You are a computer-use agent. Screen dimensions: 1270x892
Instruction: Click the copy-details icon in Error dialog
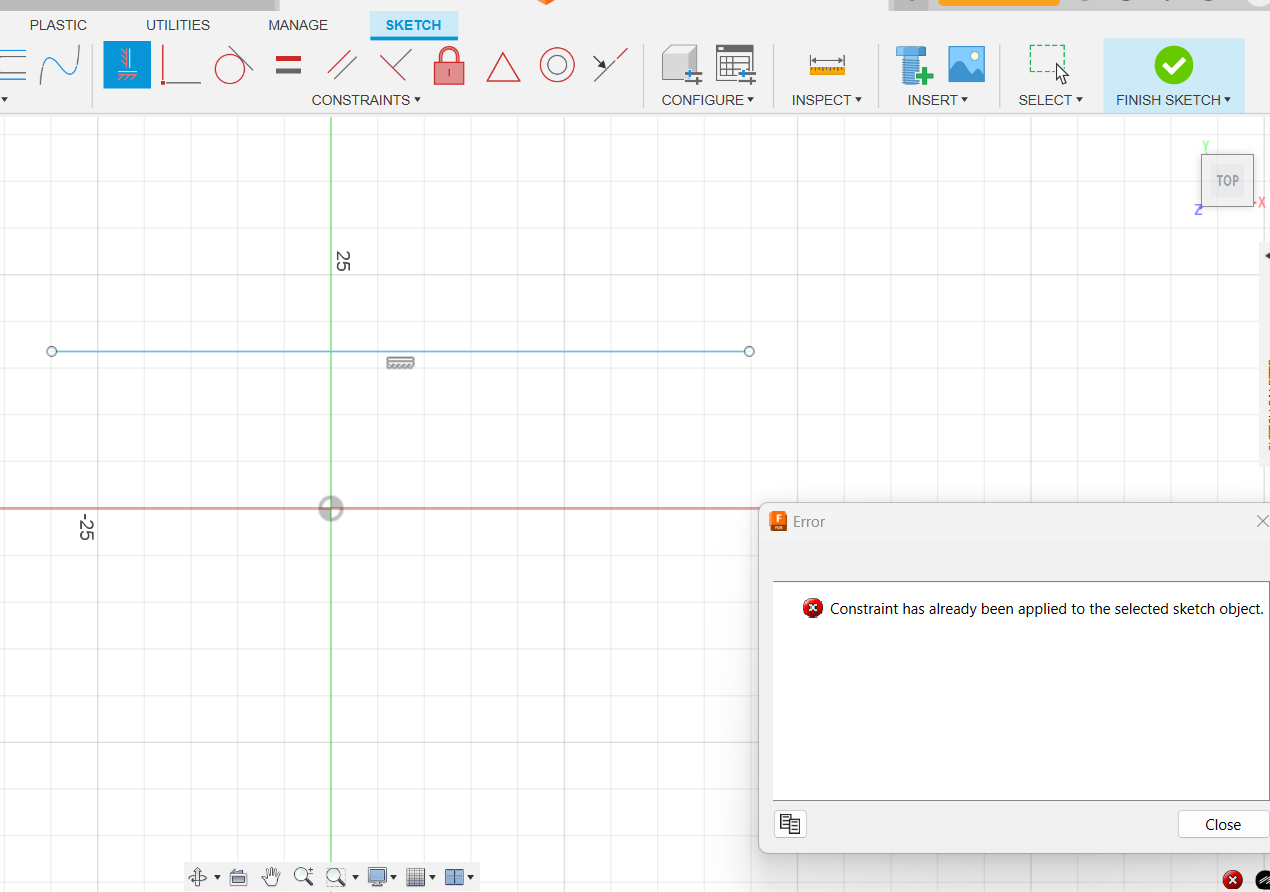[x=790, y=824]
